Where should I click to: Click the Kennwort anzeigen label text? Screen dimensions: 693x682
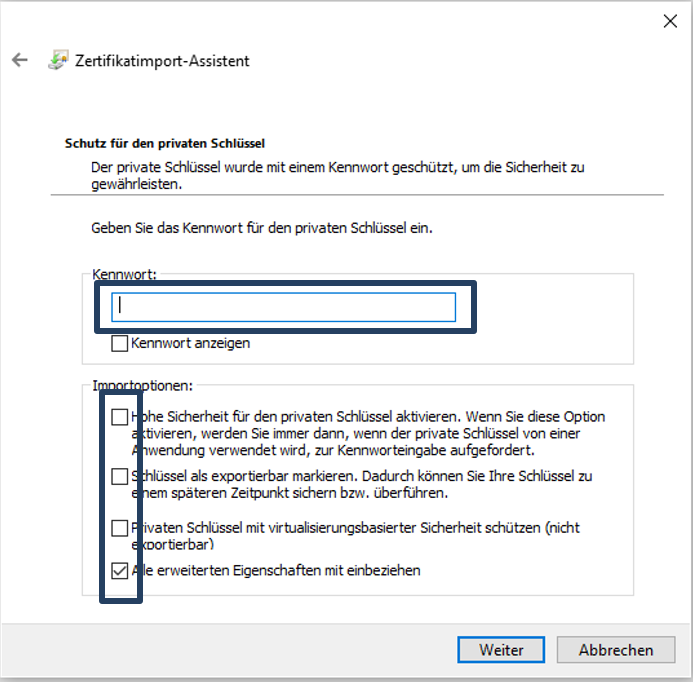coord(191,343)
